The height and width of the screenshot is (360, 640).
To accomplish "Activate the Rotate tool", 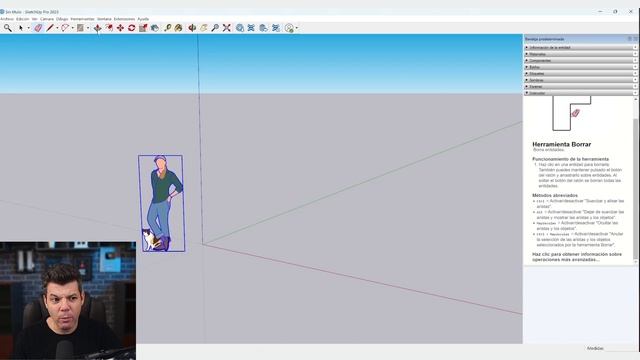I will pos(131,28).
